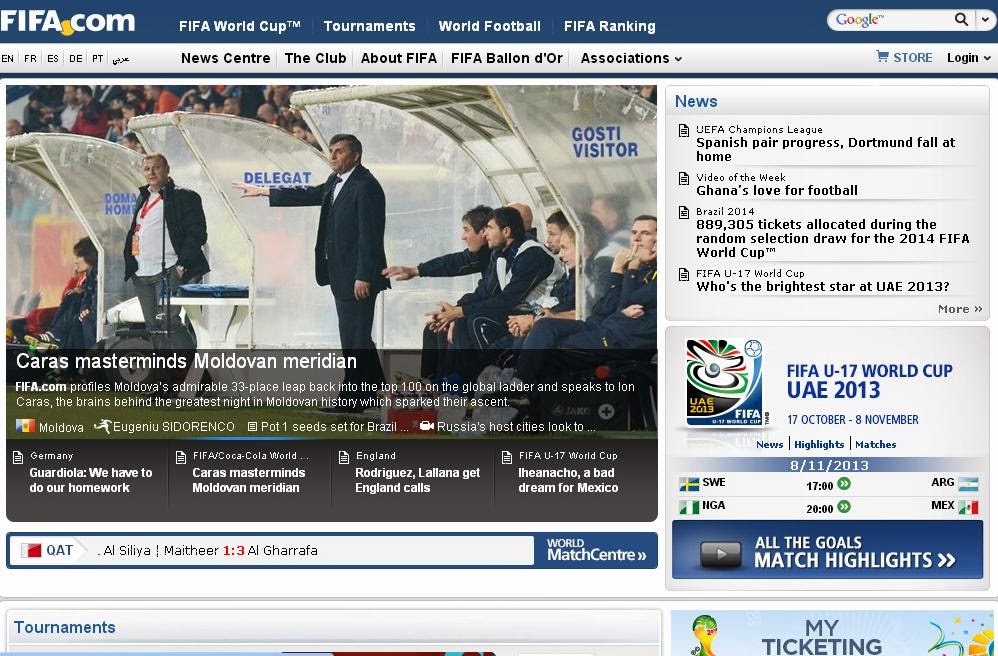Open the Tournaments menu item
Image resolution: width=998 pixels, height=656 pixels.
pyautogui.click(x=369, y=26)
